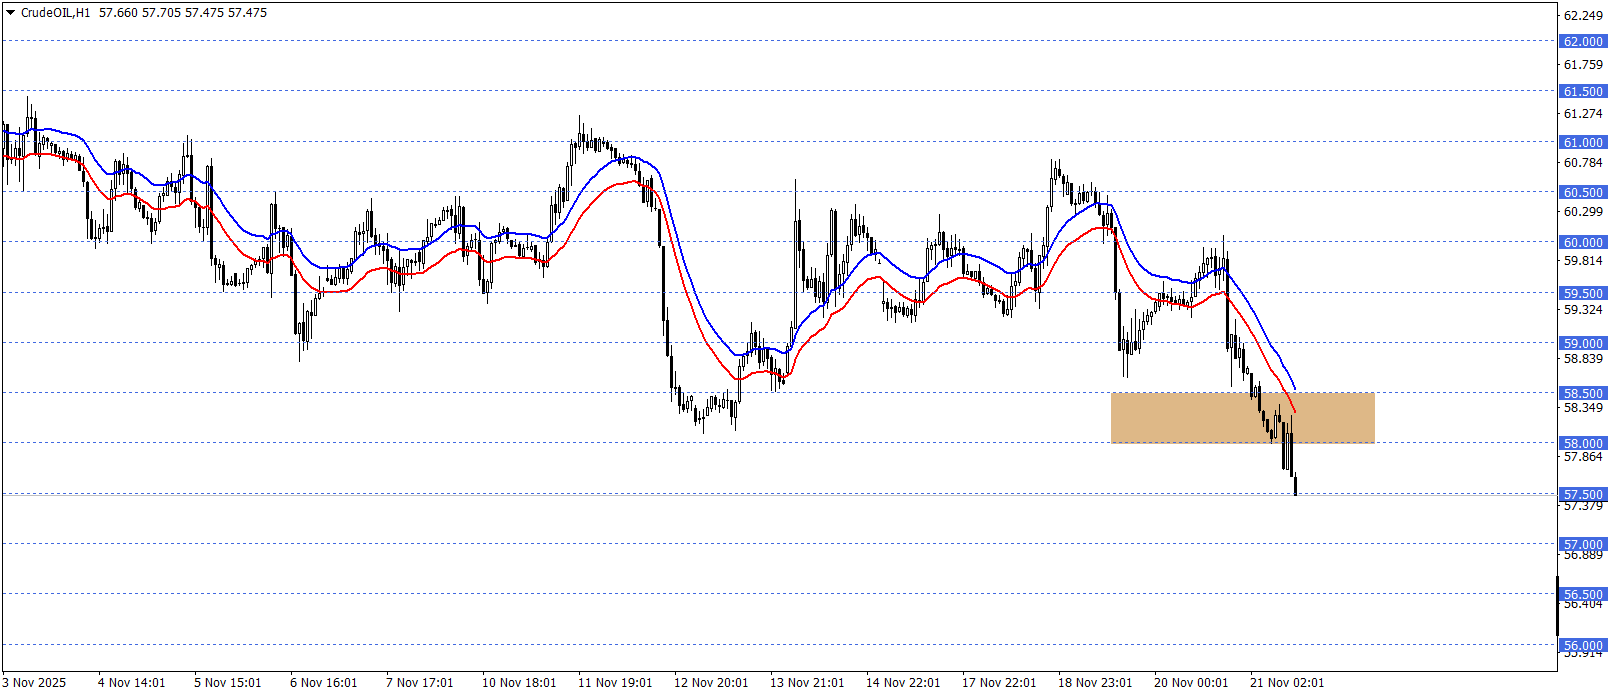This screenshot has height=695, width=1614.
Task: Click the CrudeOIL,H1 symbol title text
Action: coord(55,13)
